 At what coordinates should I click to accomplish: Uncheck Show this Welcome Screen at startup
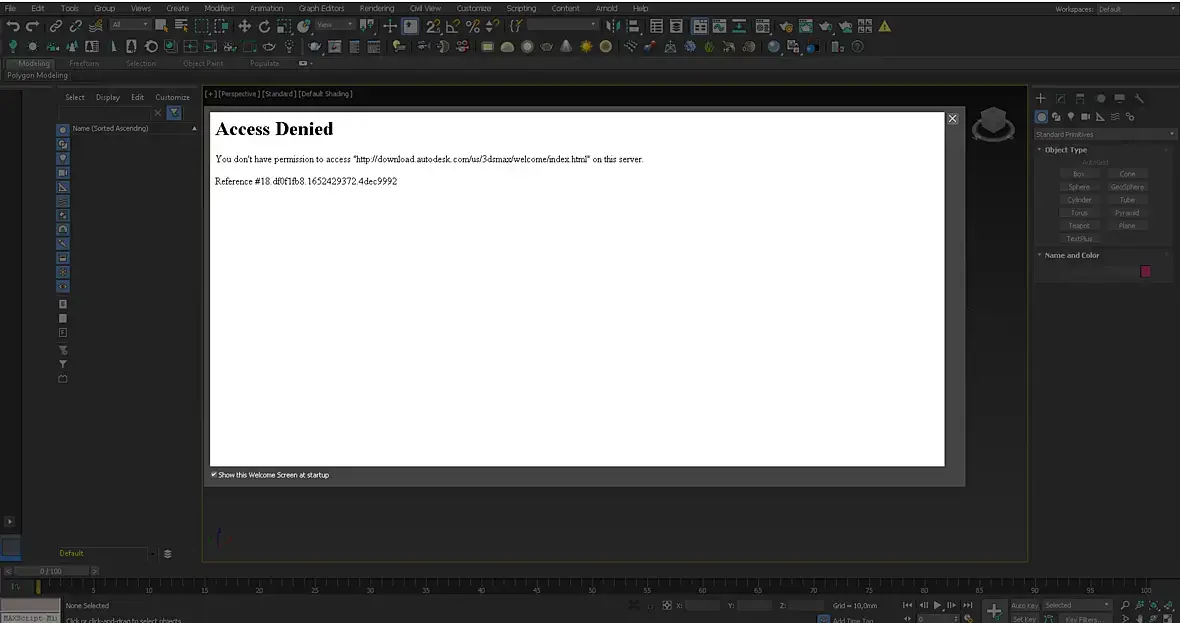214,475
